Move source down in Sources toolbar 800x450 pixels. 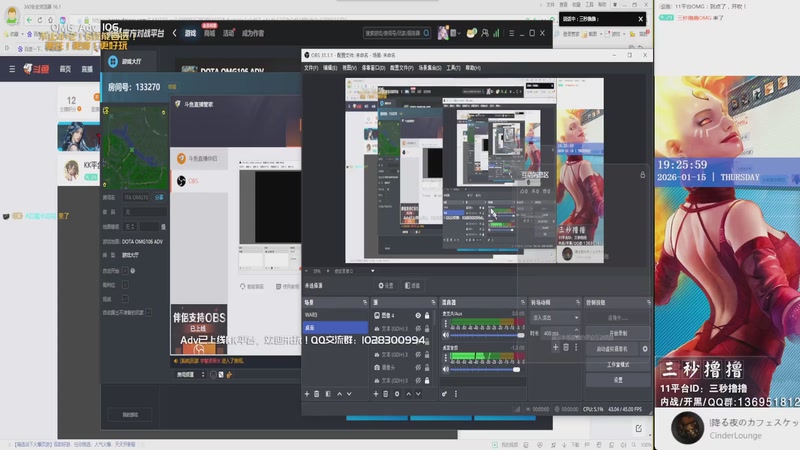coord(418,394)
